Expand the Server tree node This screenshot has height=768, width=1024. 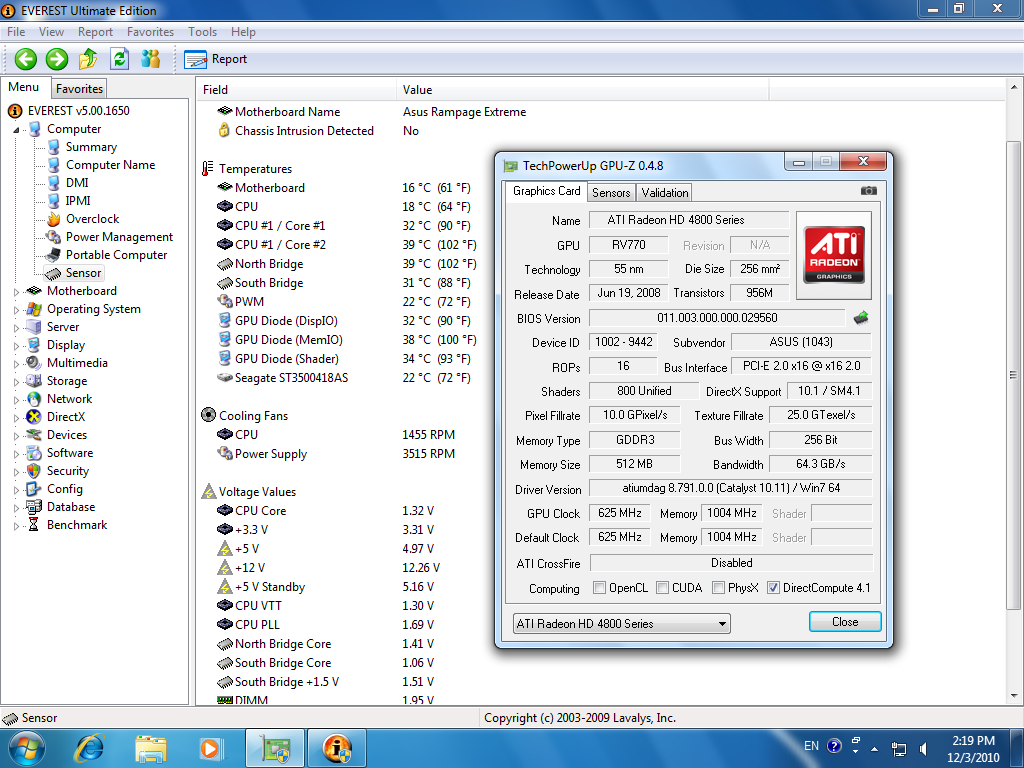point(16,328)
